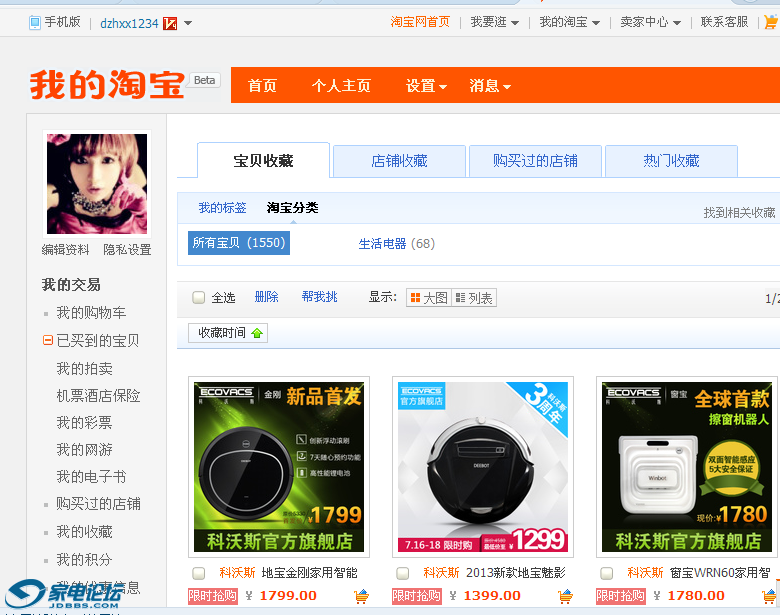
Task: Open the 热门收藏 tab
Action: pos(671,161)
